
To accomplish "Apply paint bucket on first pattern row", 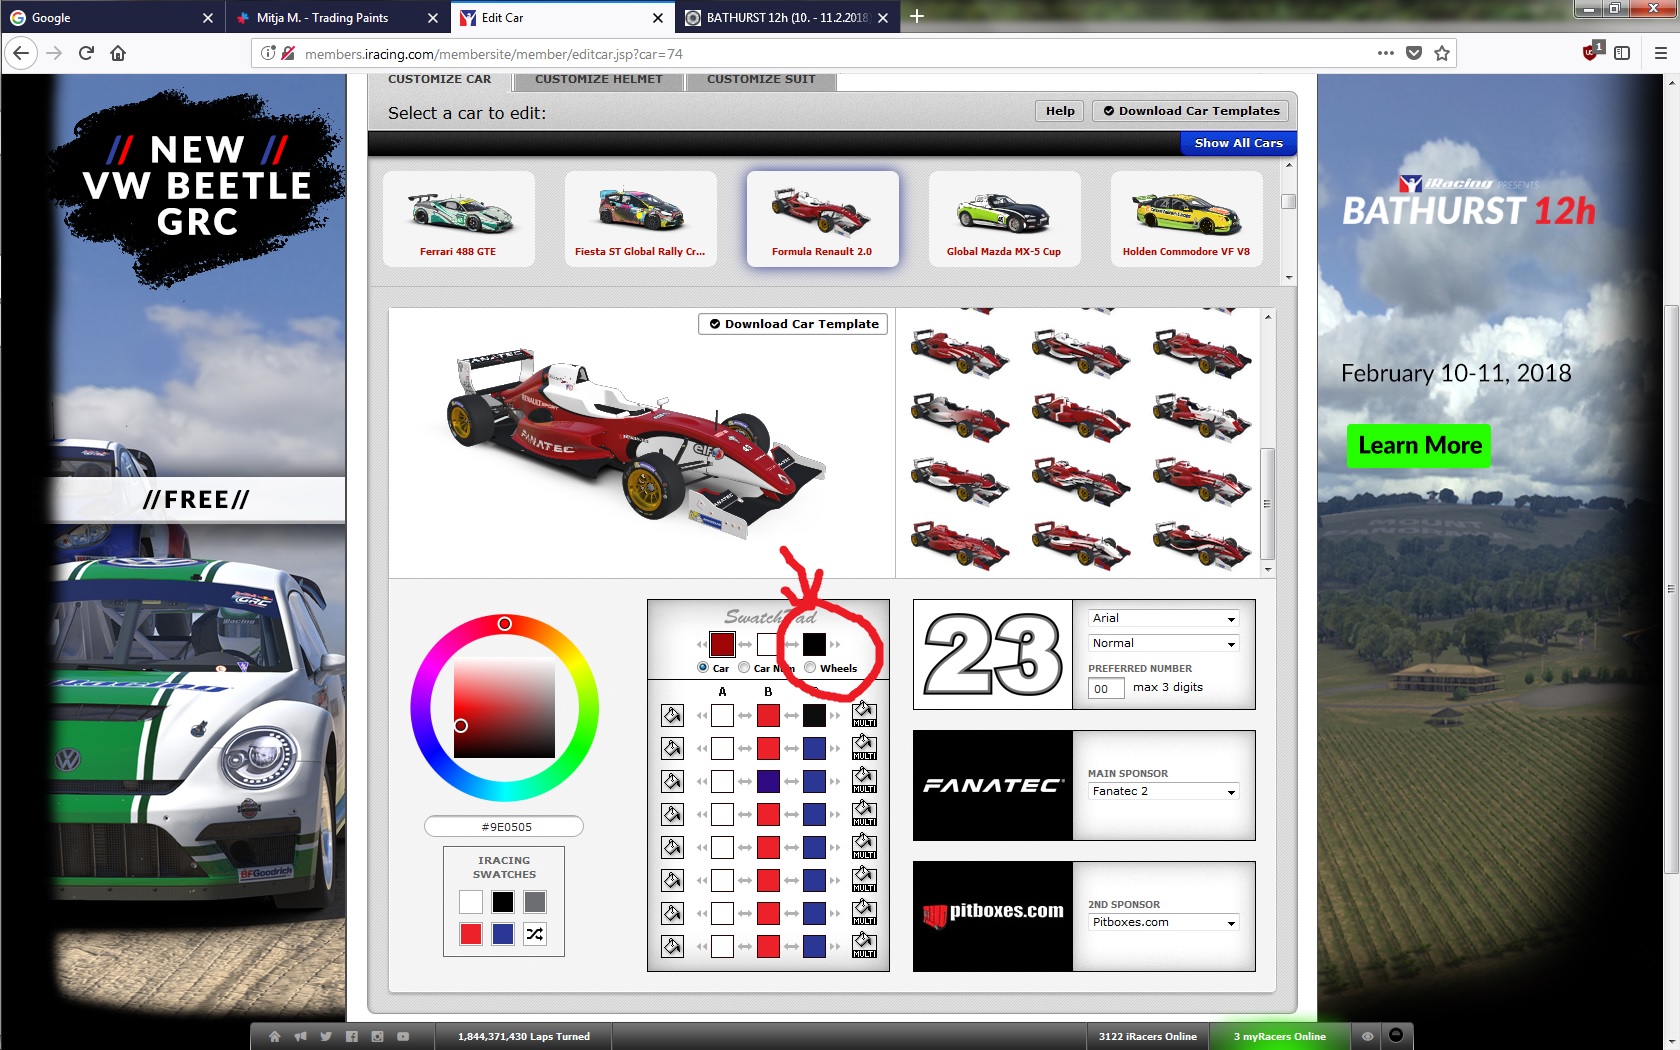I will pyautogui.click(x=672, y=715).
